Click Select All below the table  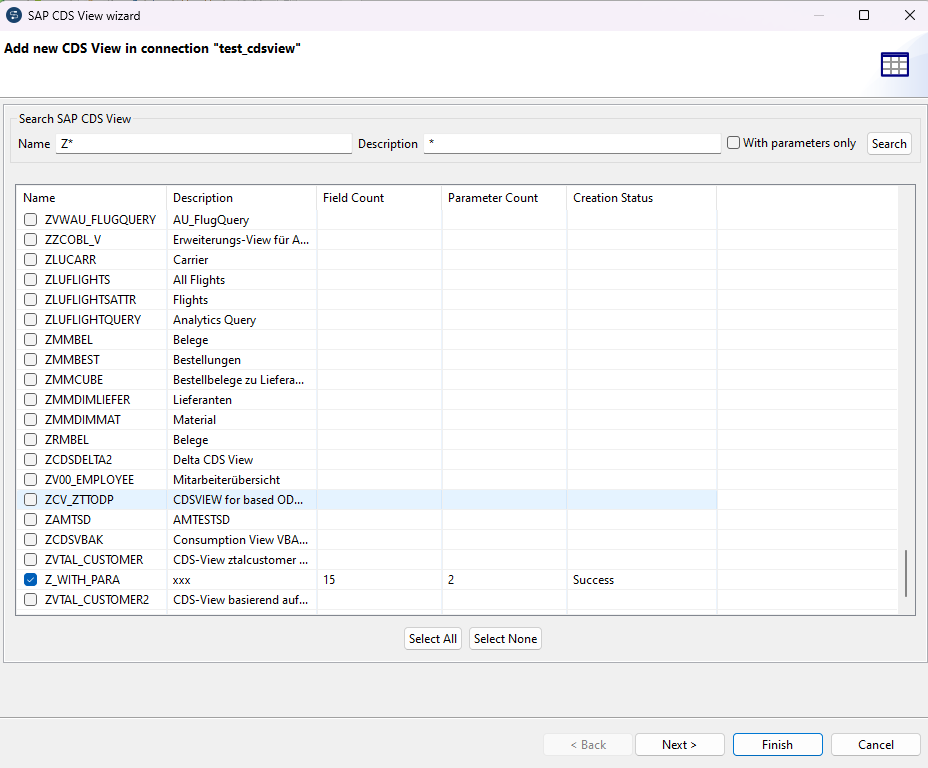point(432,638)
